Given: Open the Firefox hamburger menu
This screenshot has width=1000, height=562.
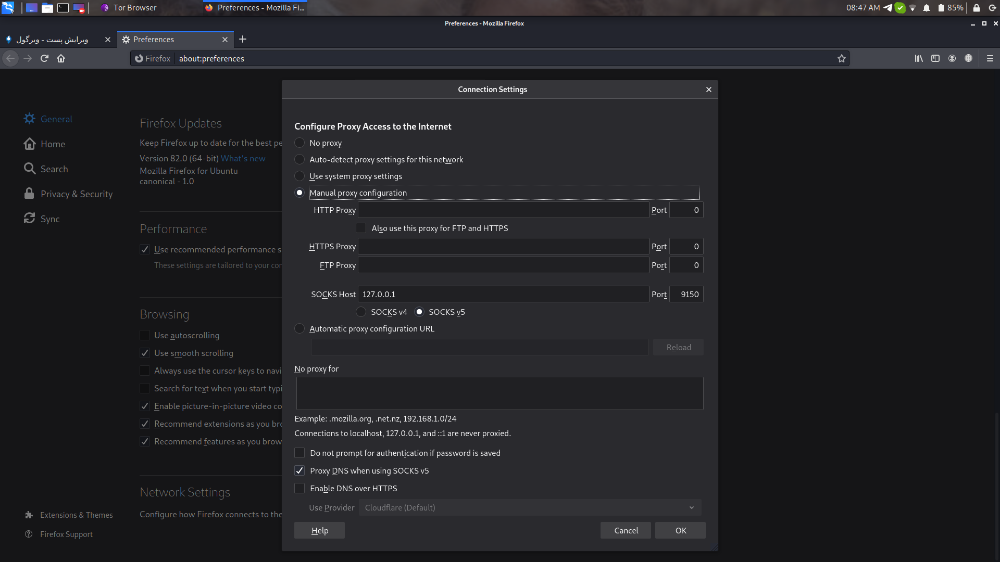Looking at the screenshot, I should 990,58.
